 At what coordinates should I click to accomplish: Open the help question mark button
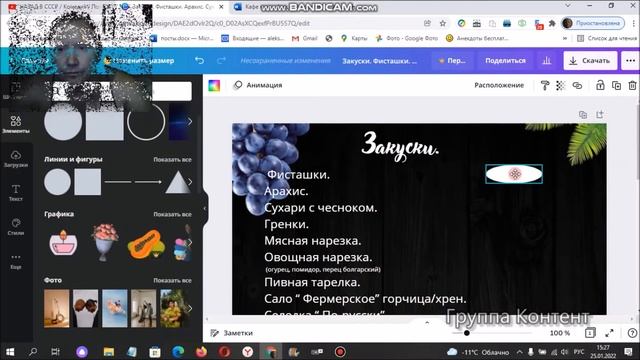pos(632,333)
